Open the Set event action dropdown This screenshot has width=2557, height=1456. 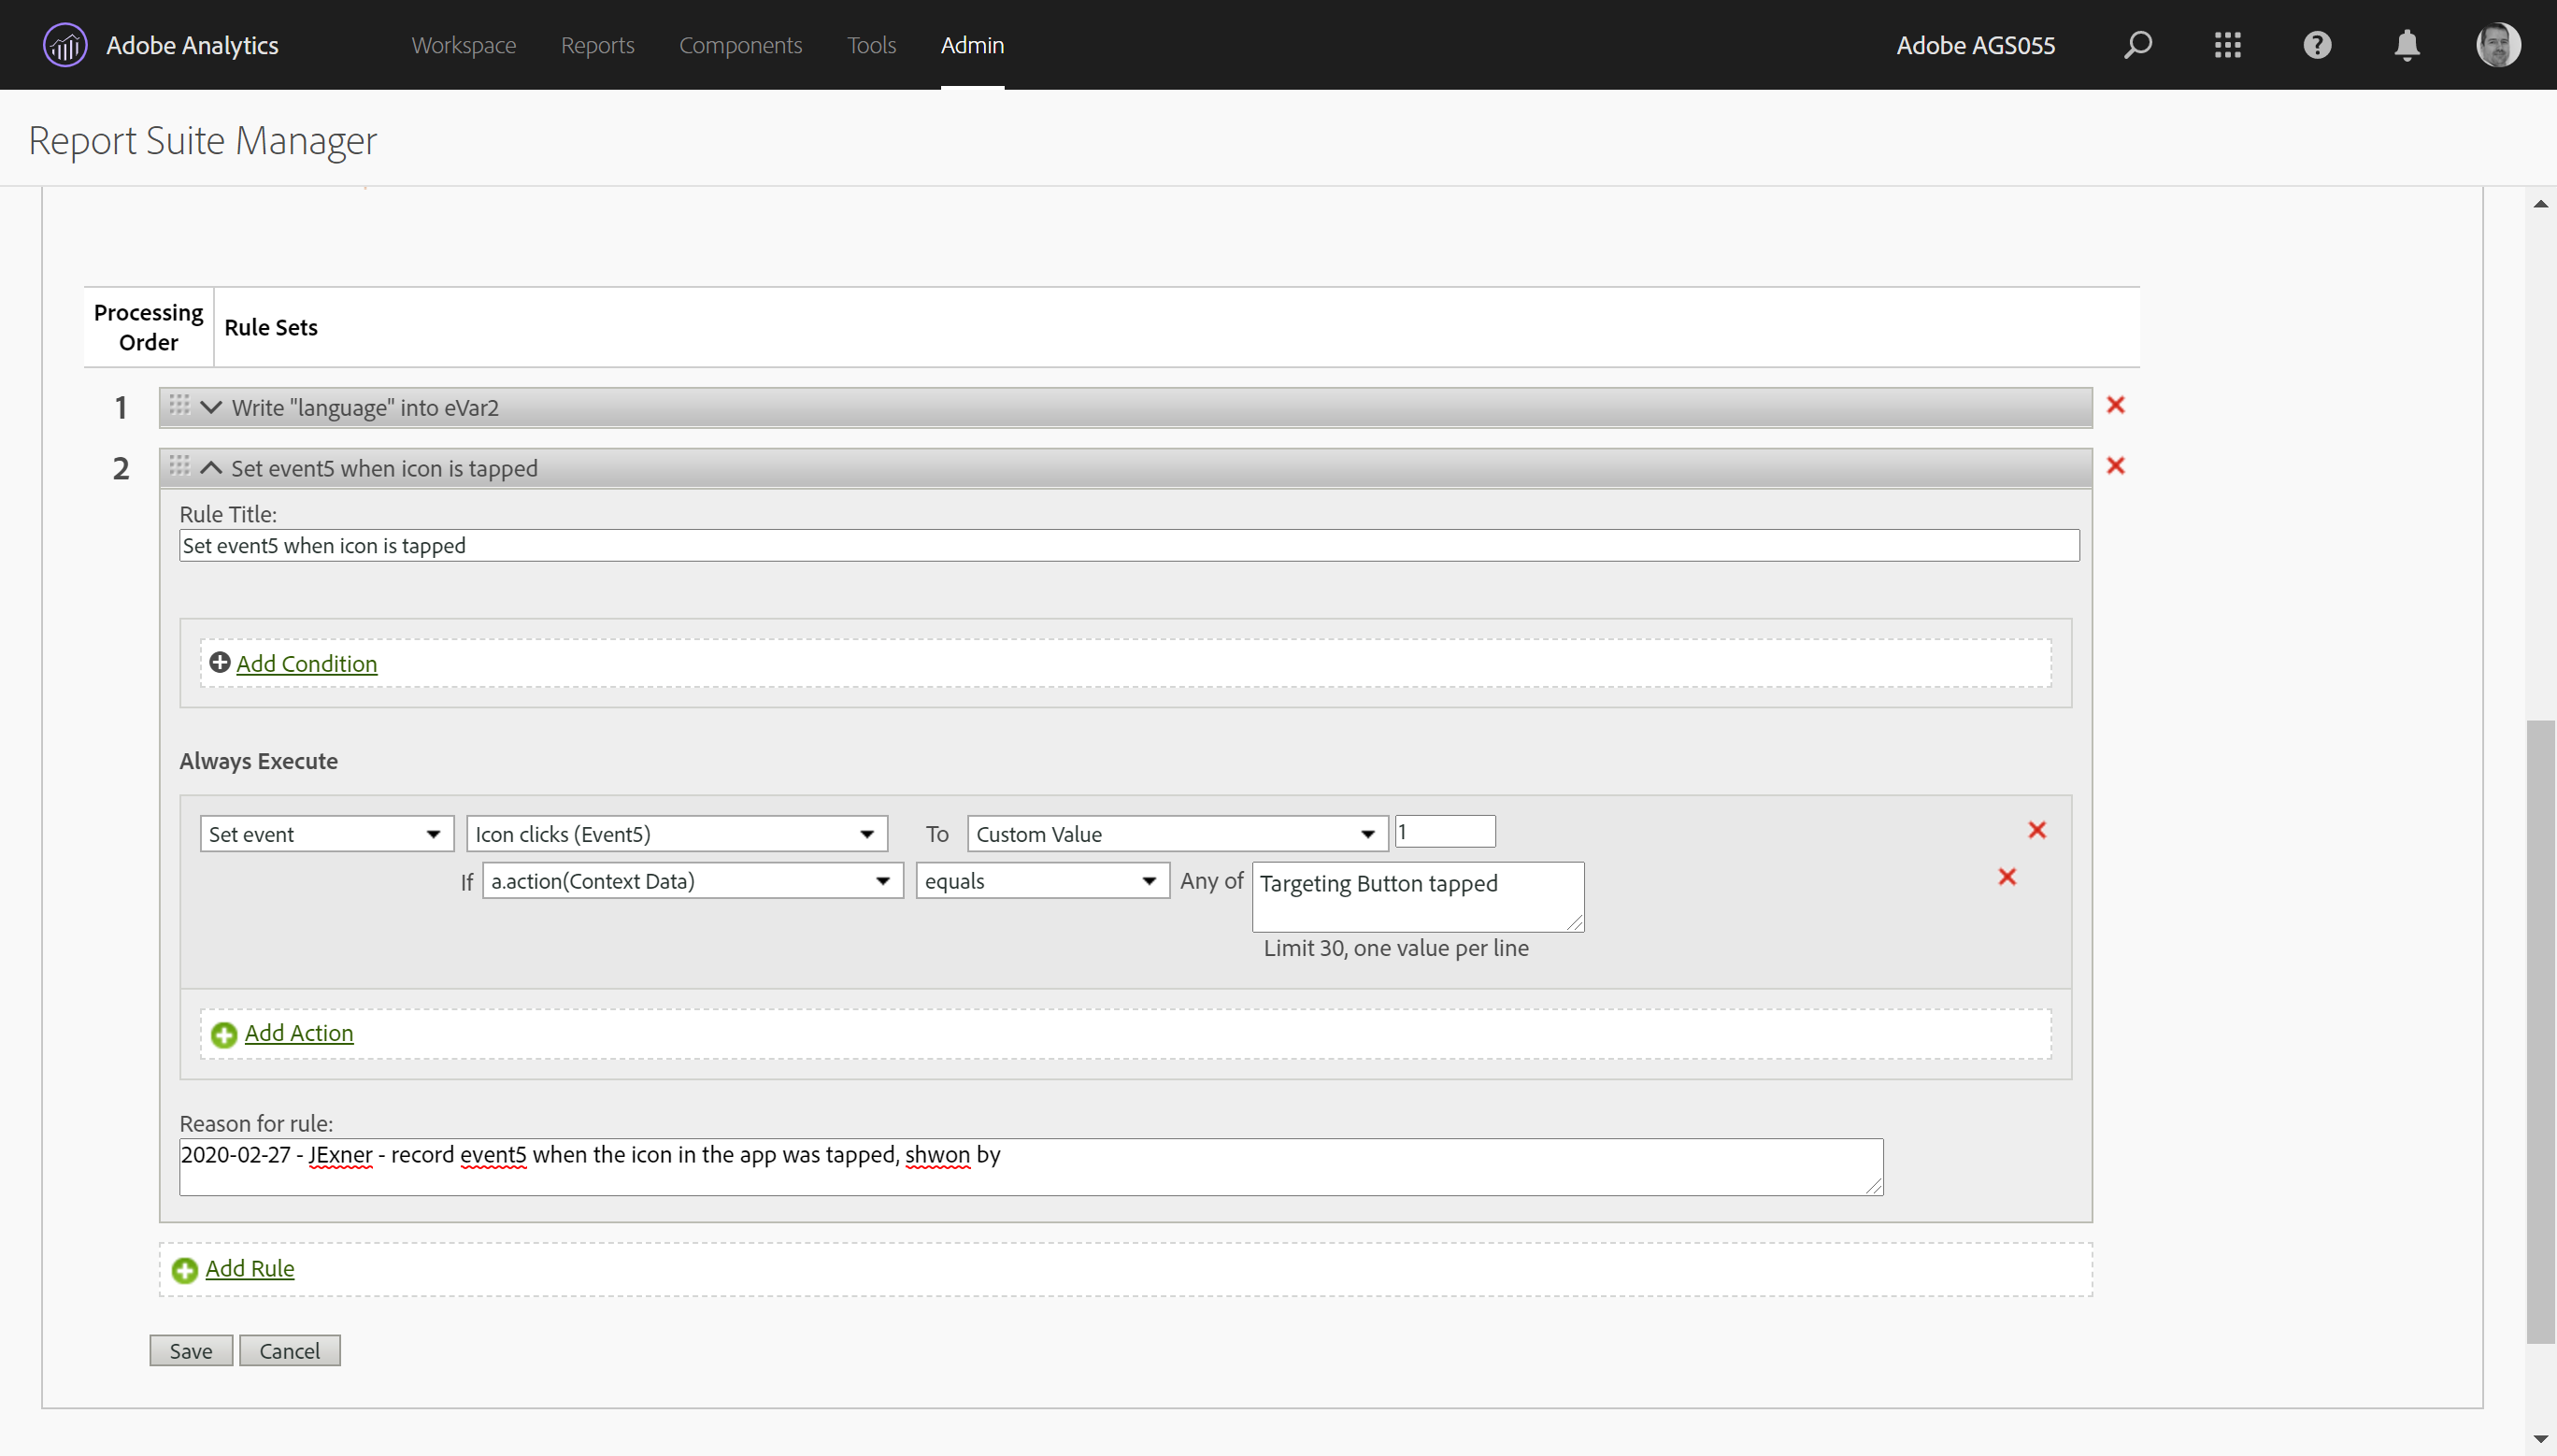tap(326, 834)
